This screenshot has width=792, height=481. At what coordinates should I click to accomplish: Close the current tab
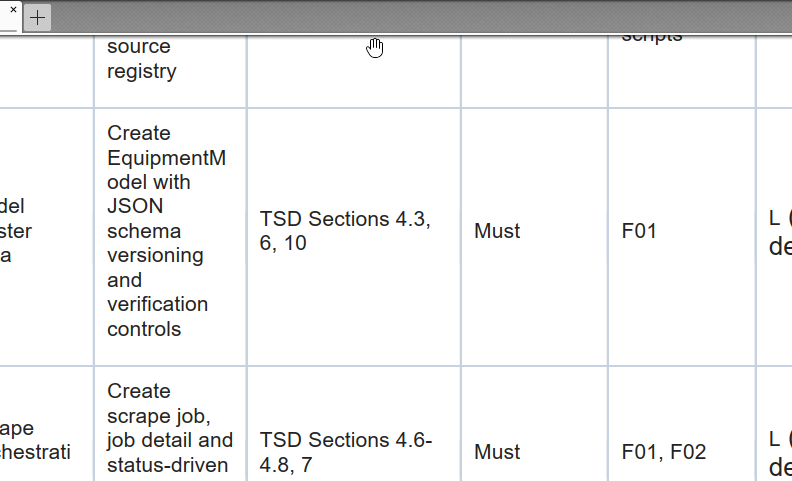click(x=14, y=8)
